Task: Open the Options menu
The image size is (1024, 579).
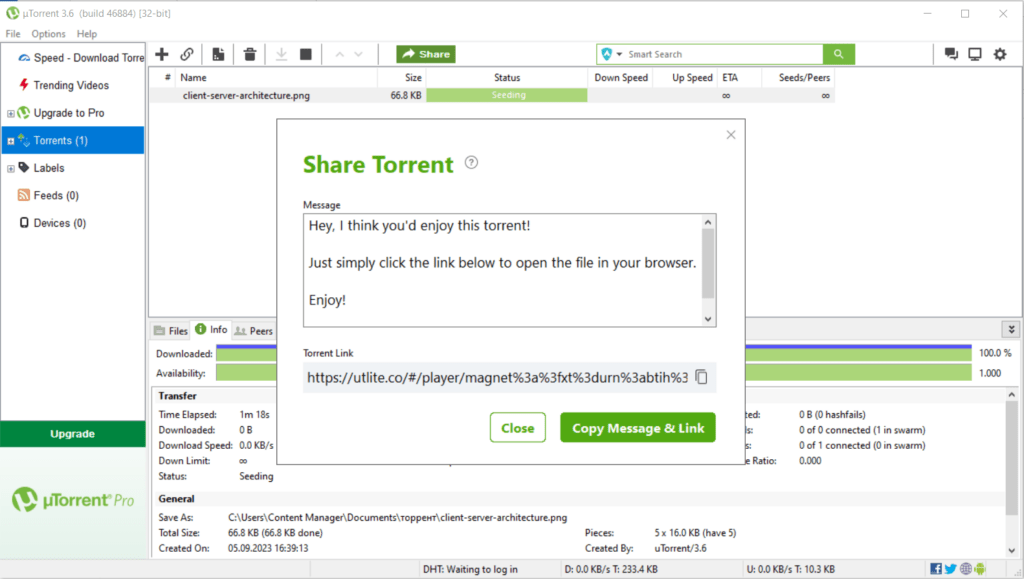Action: 48,34
